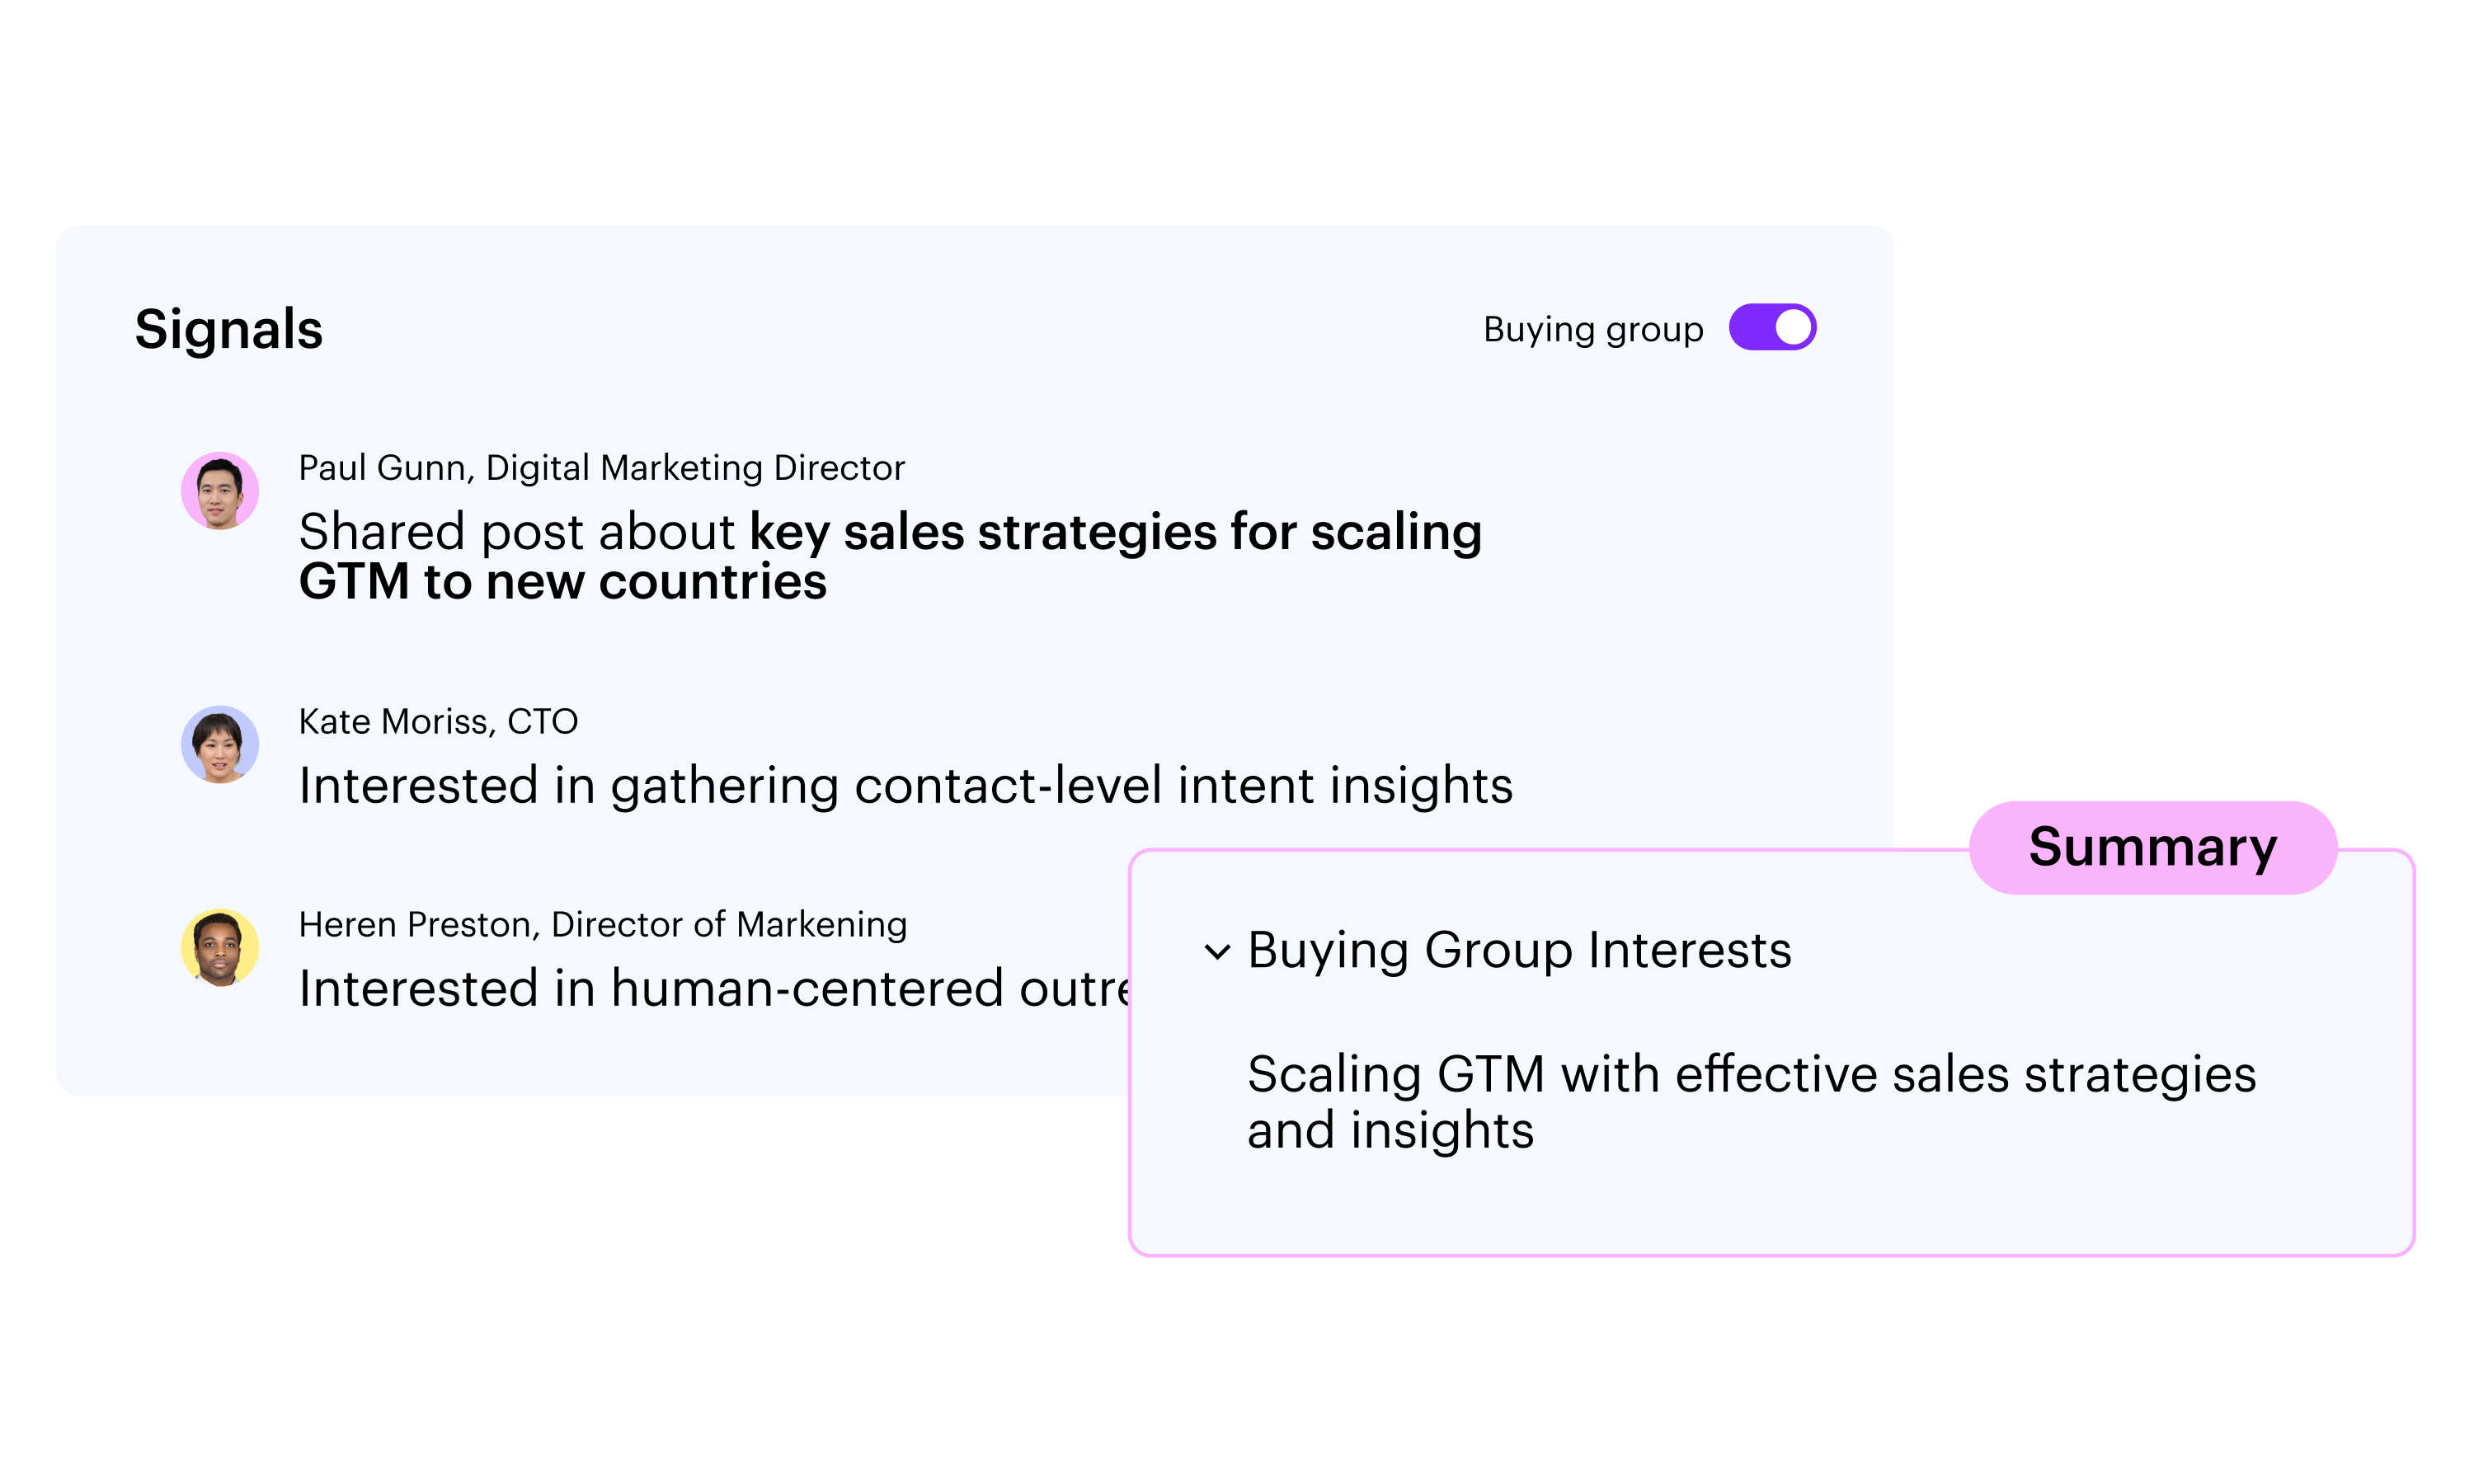The width and height of the screenshot is (2474, 1484).
Task: Click the Buying group label
Action: tap(1592, 329)
